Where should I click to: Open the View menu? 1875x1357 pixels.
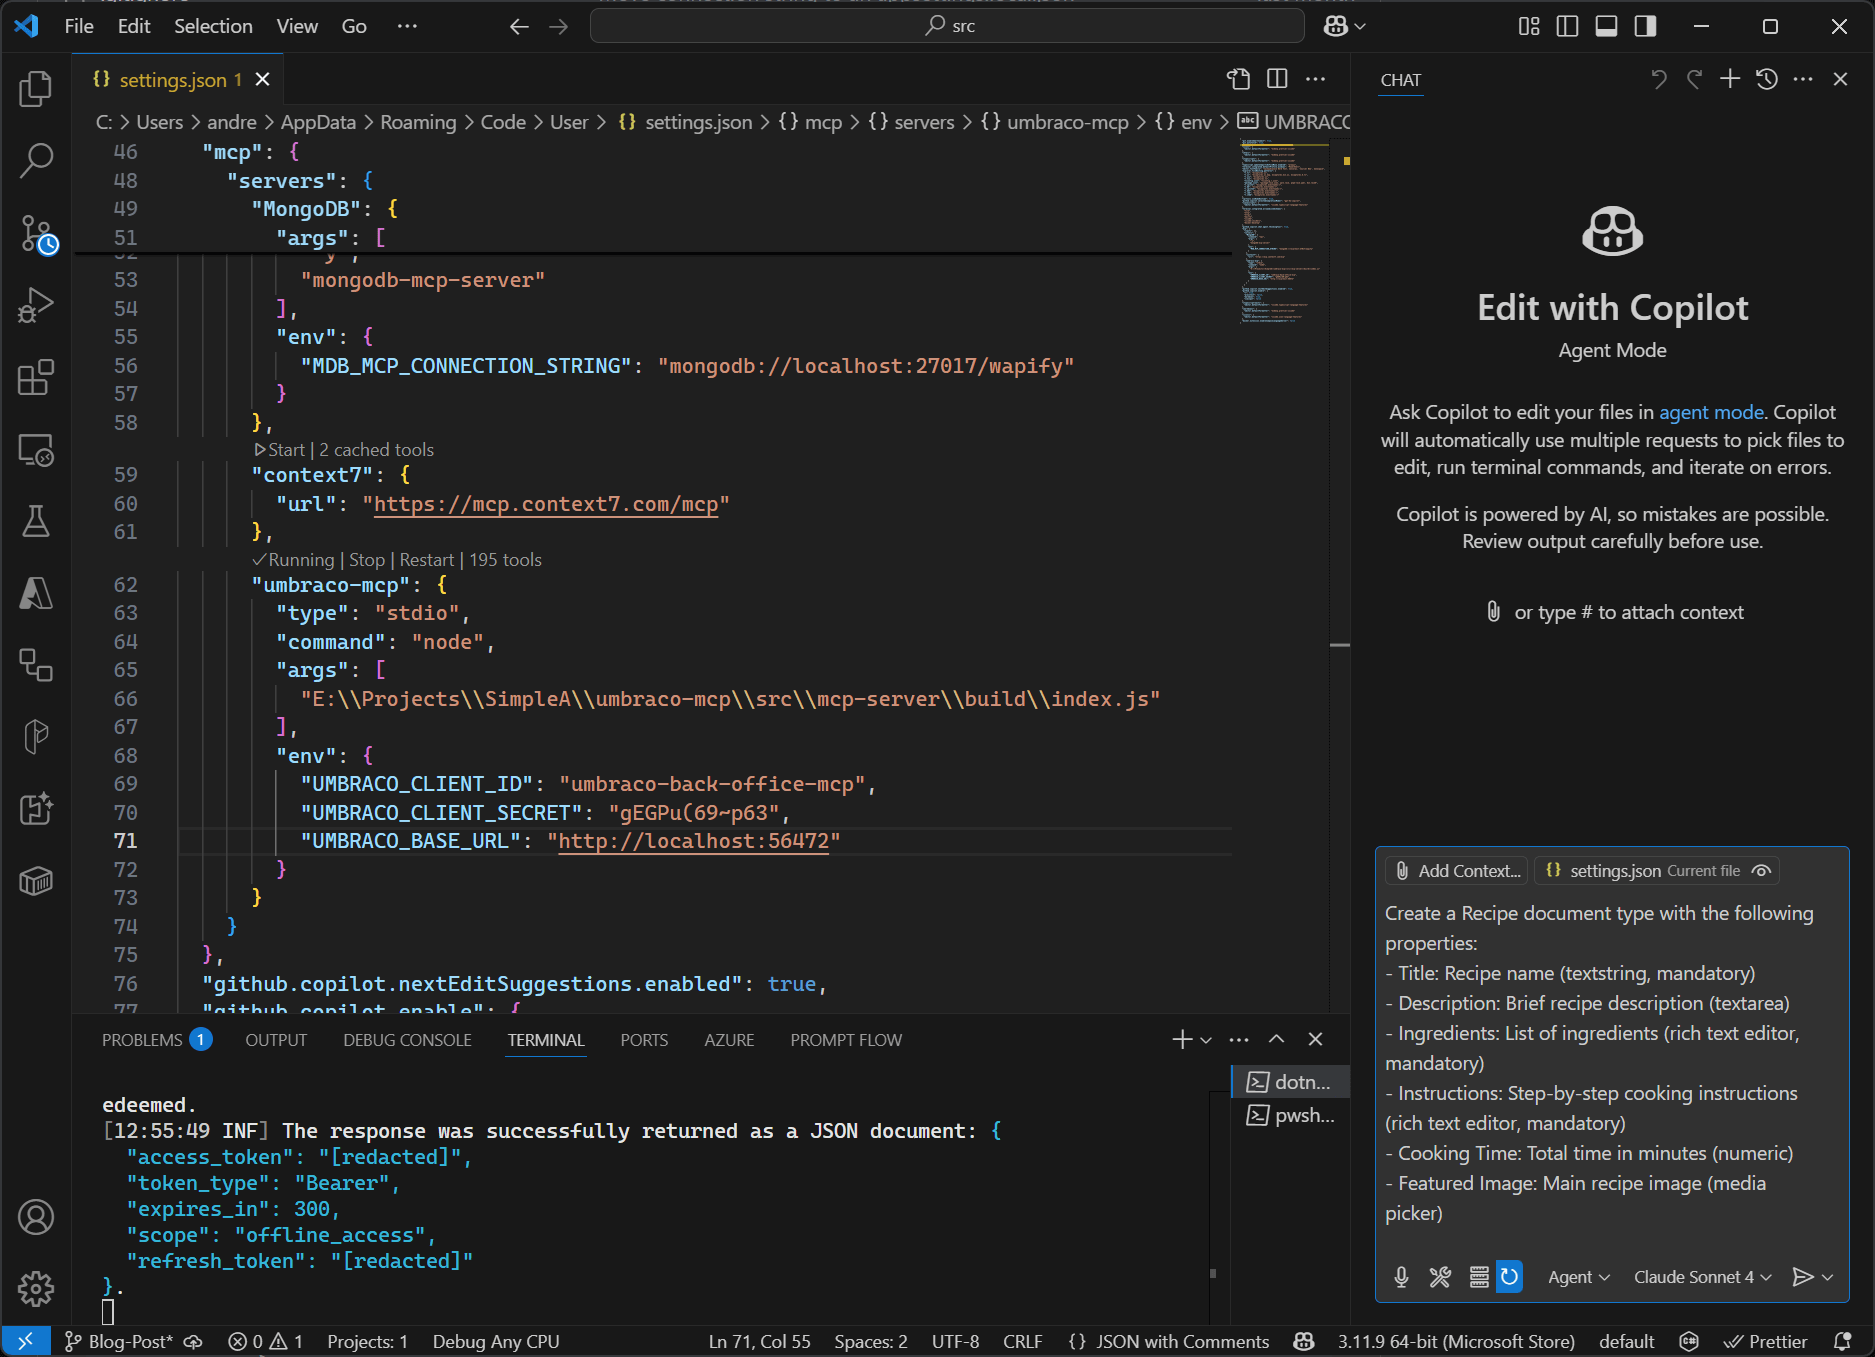click(297, 26)
